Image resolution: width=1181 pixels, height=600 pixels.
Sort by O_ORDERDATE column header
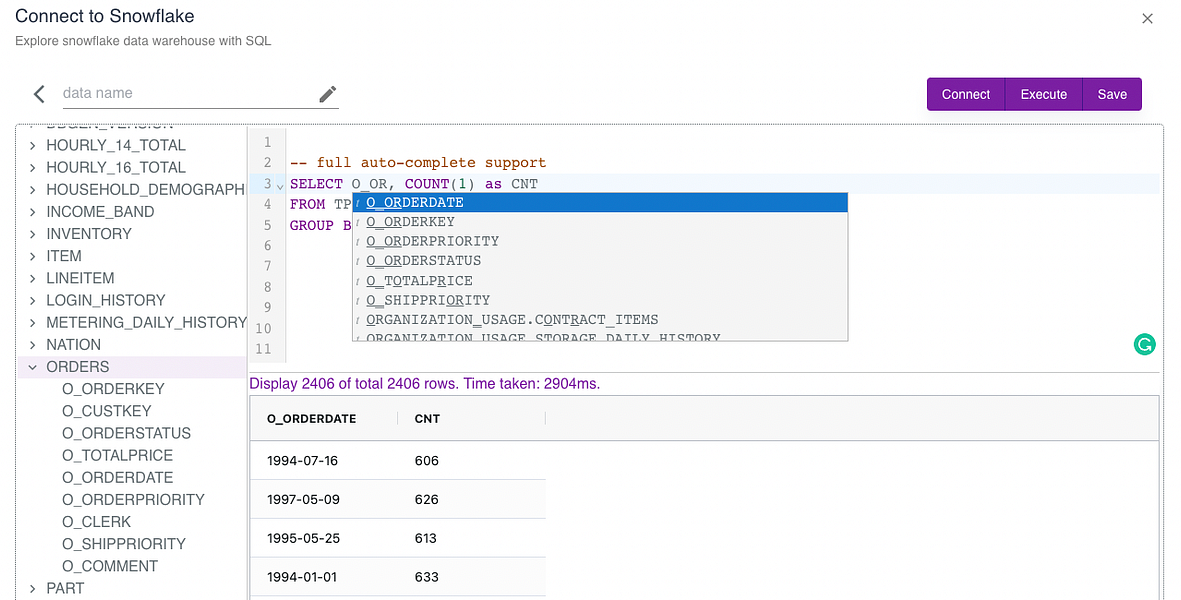[x=311, y=419]
